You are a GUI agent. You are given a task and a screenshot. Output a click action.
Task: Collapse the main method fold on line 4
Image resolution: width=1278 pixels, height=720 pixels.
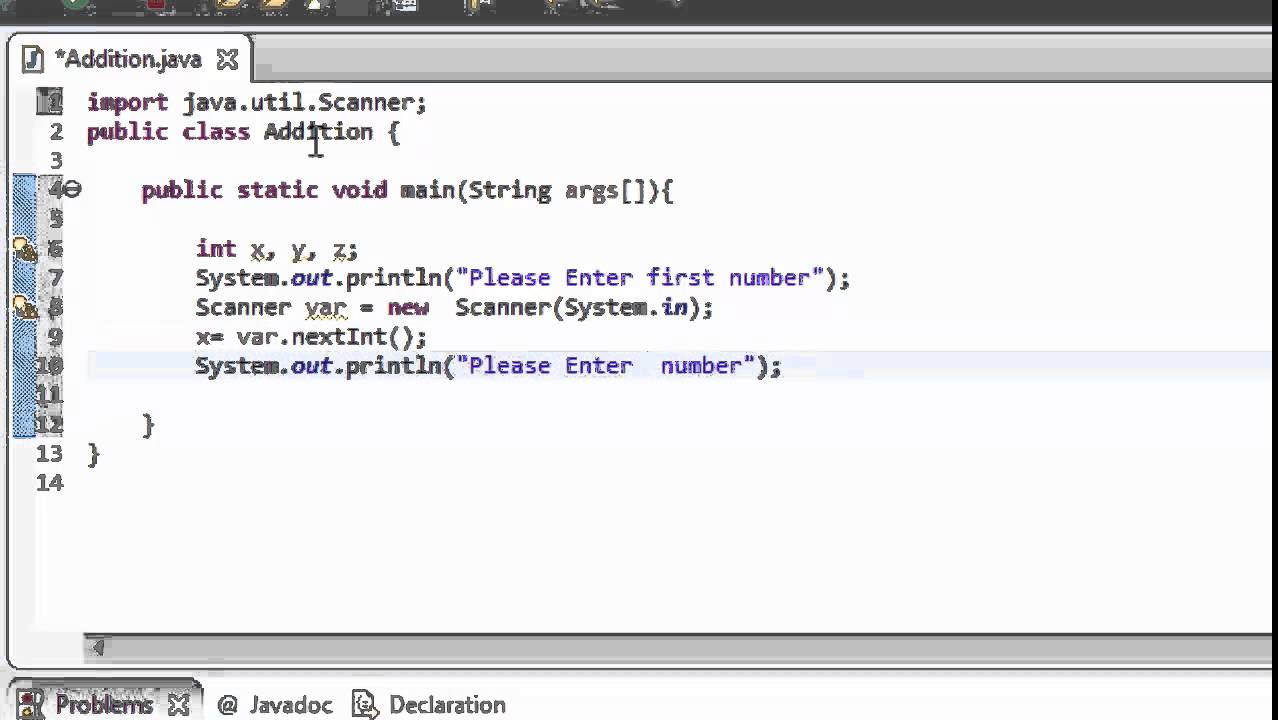click(73, 190)
